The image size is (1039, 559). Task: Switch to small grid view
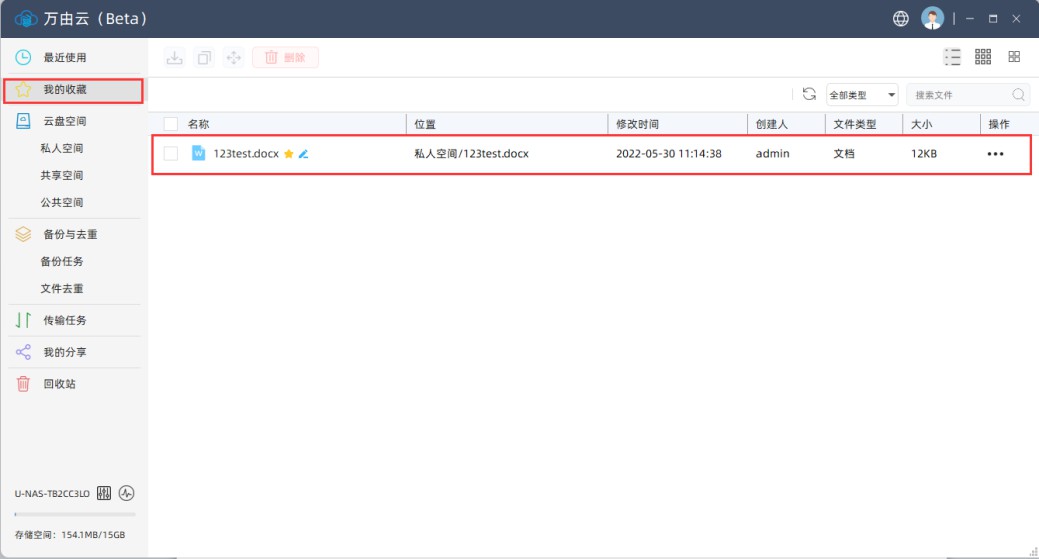click(x=983, y=57)
